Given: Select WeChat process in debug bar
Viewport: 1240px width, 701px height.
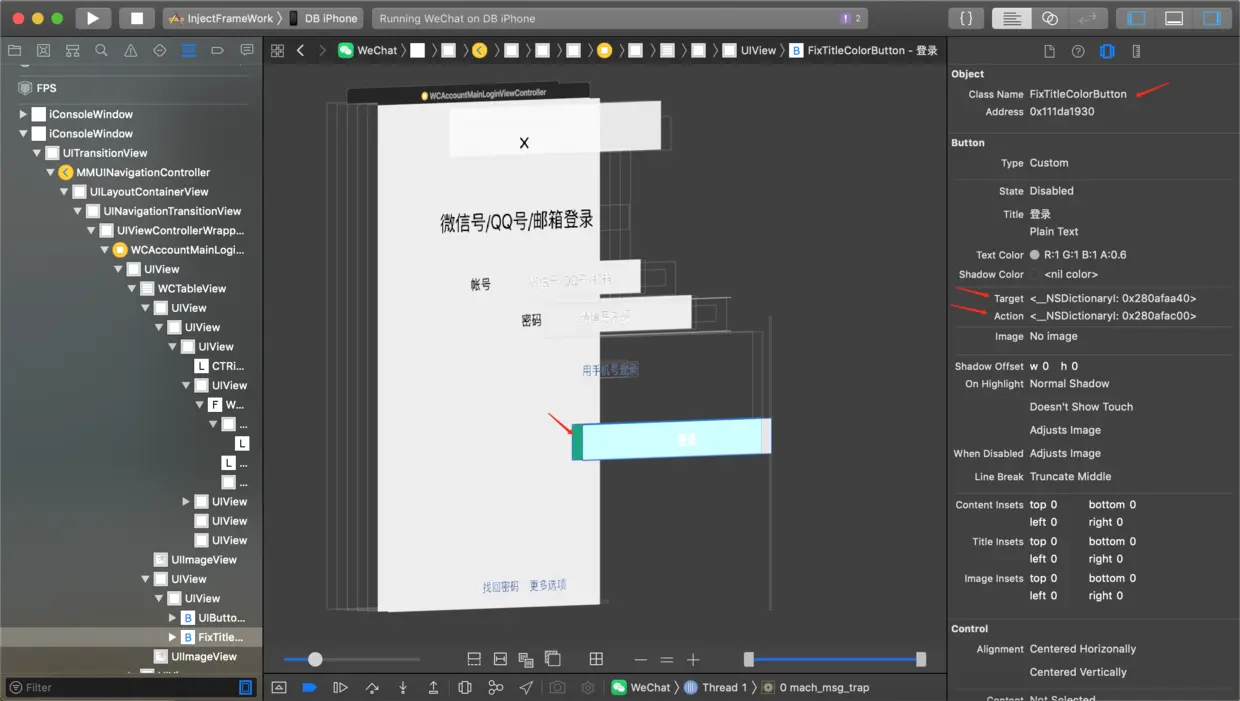Looking at the screenshot, I should pyautogui.click(x=641, y=687).
